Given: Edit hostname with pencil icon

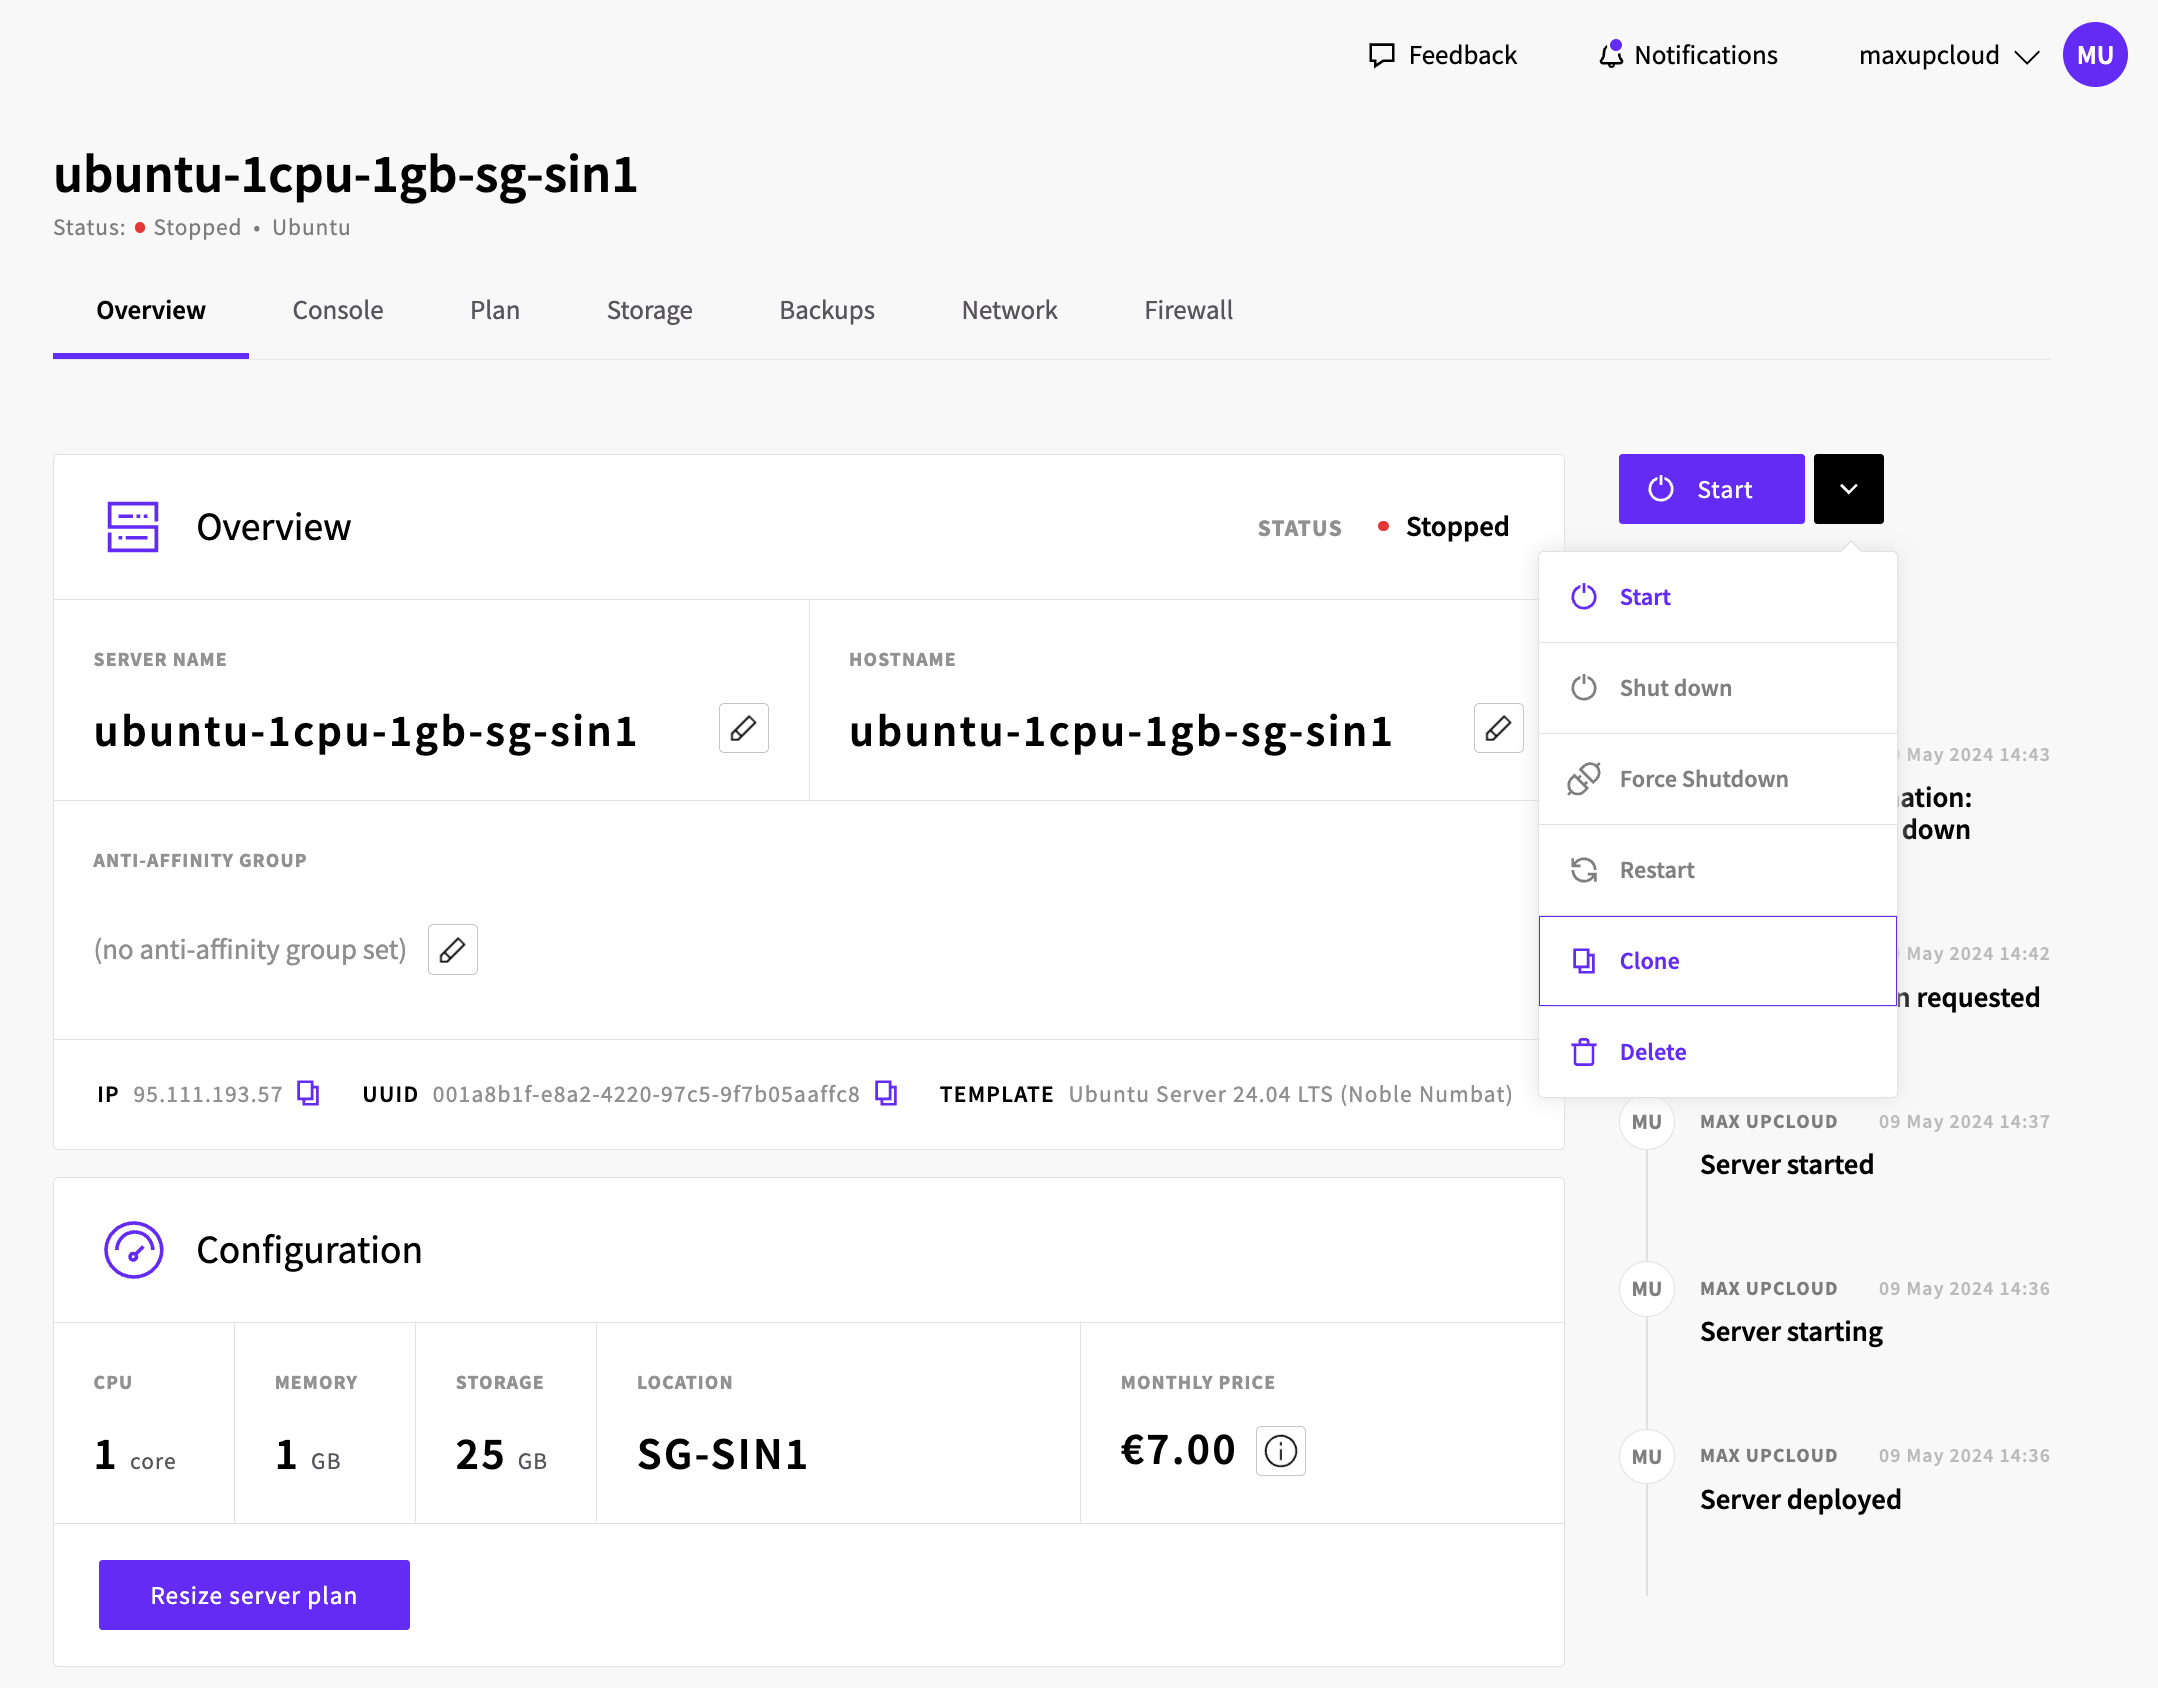Looking at the screenshot, I should pyautogui.click(x=1498, y=728).
